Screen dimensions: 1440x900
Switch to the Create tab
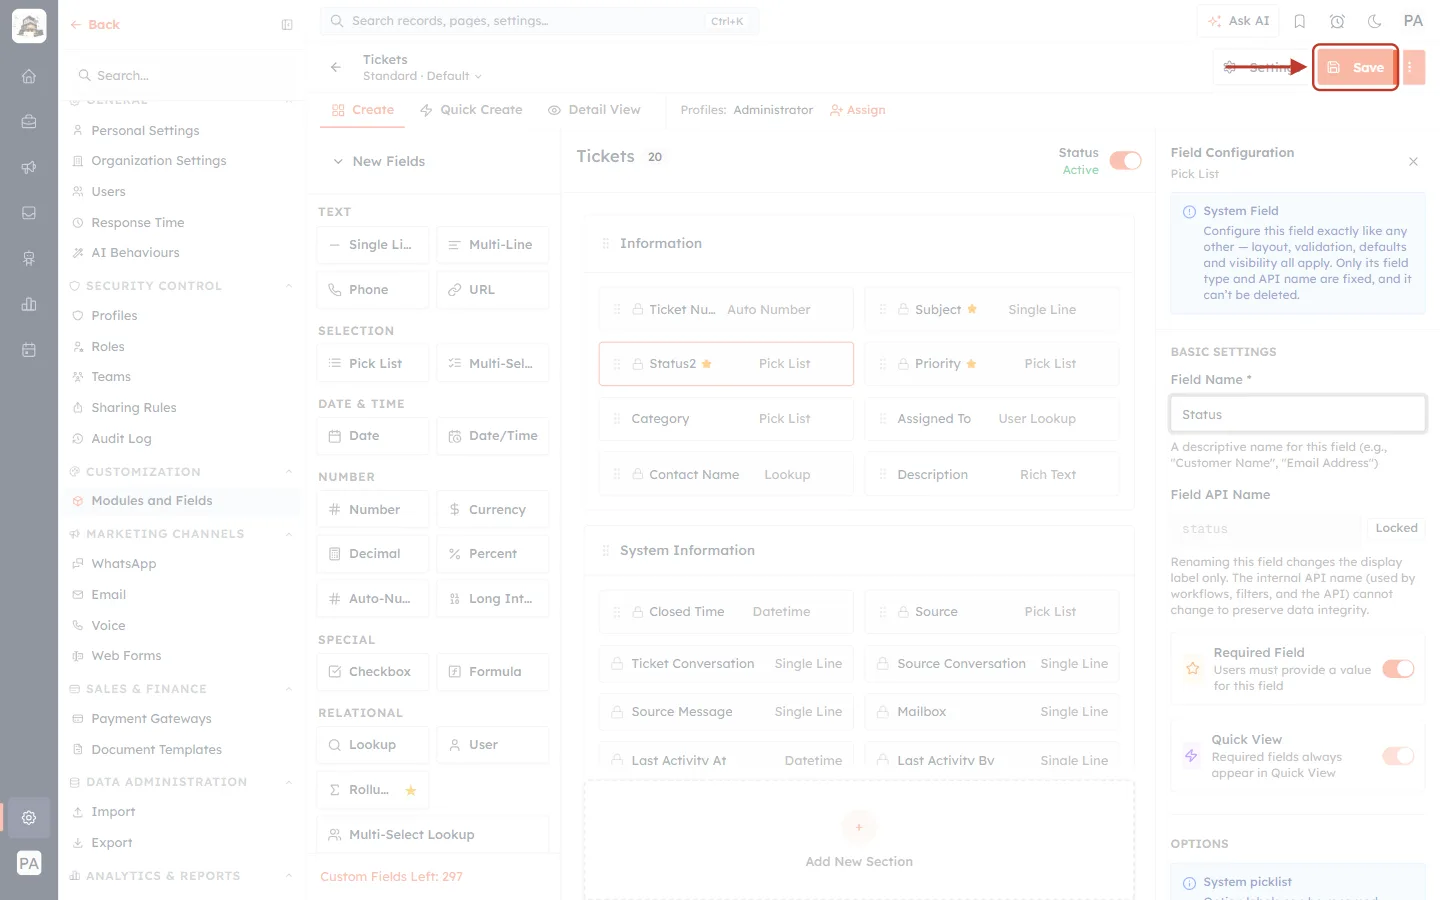363,110
